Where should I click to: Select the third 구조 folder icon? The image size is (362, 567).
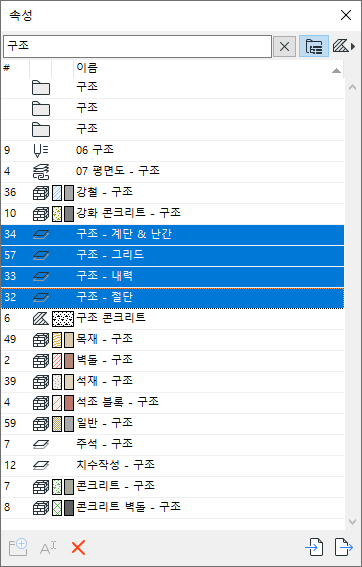[x=41, y=130]
